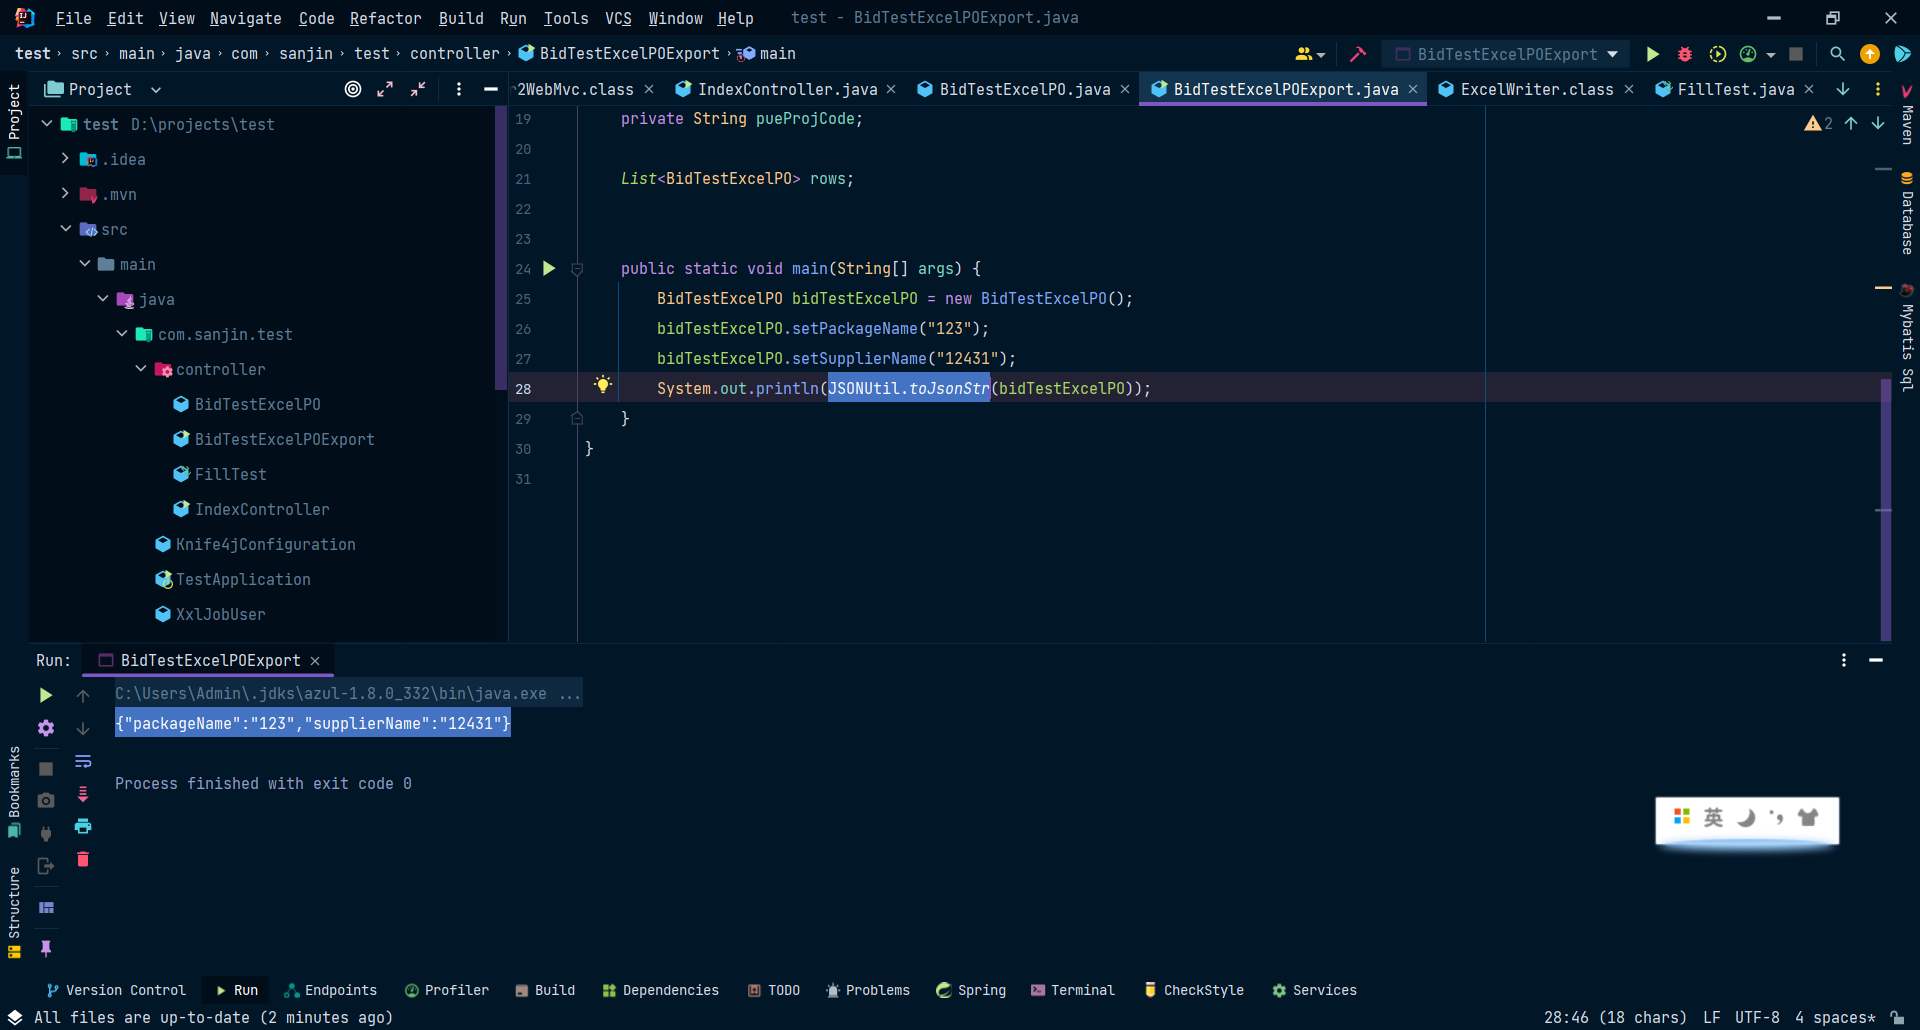
Task: Rerun BidTestExcelPOExport with green play icon
Action: [45, 695]
